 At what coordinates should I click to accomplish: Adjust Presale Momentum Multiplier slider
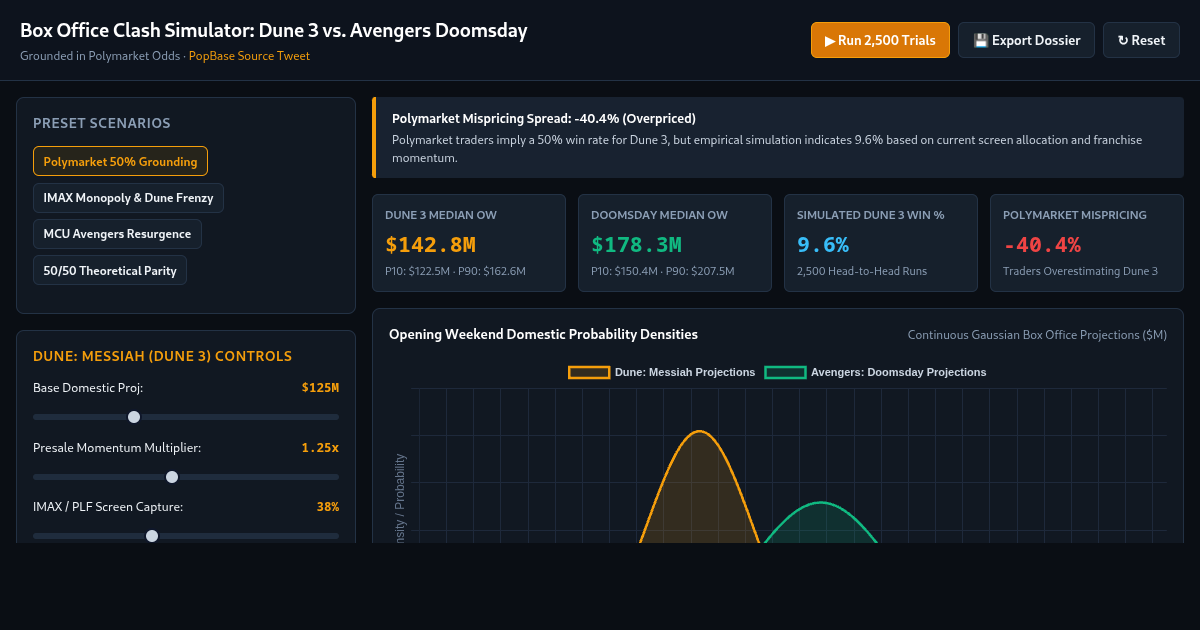click(186, 477)
